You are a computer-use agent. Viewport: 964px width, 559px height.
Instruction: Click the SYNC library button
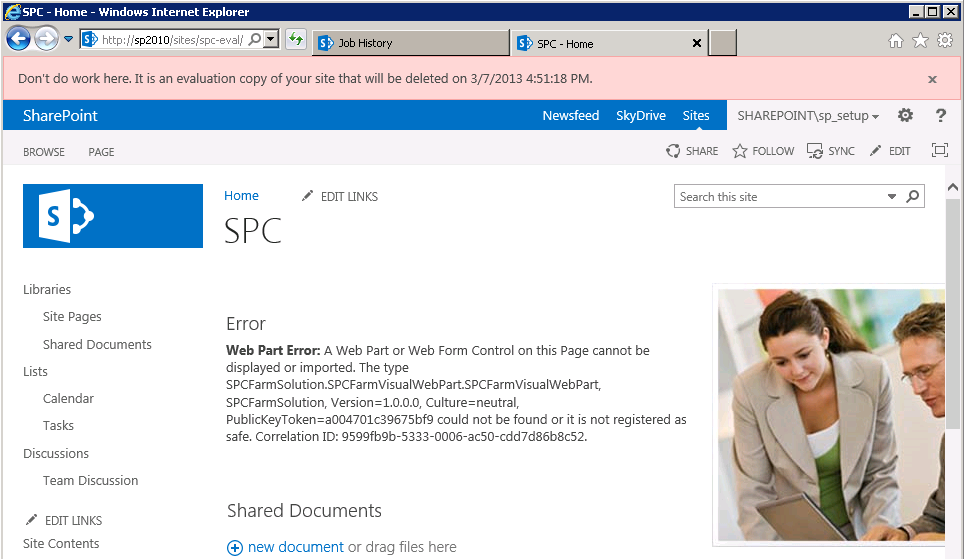(x=831, y=151)
